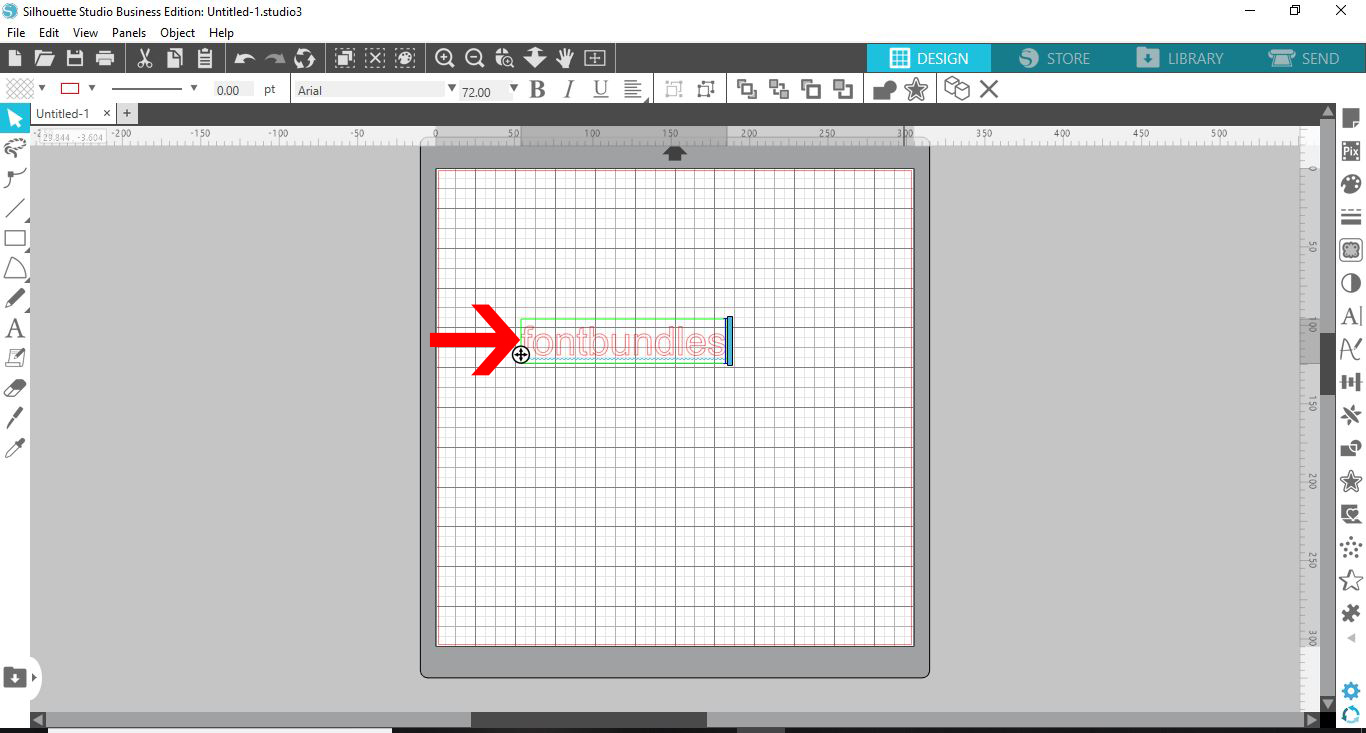Activate the Pan hand tool
This screenshot has height=733, width=1366.
click(x=565, y=58)
